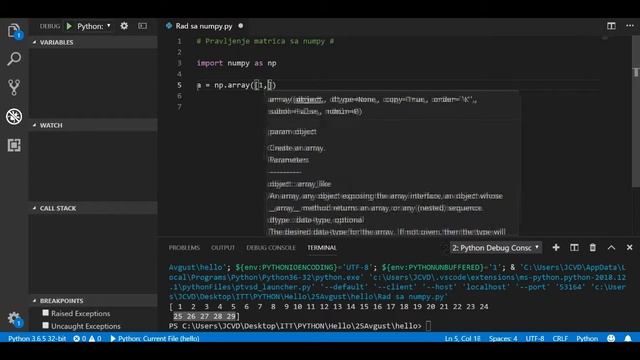Switch to the TERMINAL tab
This screenshot has height=360, width=640.
(x=322, y=248)
